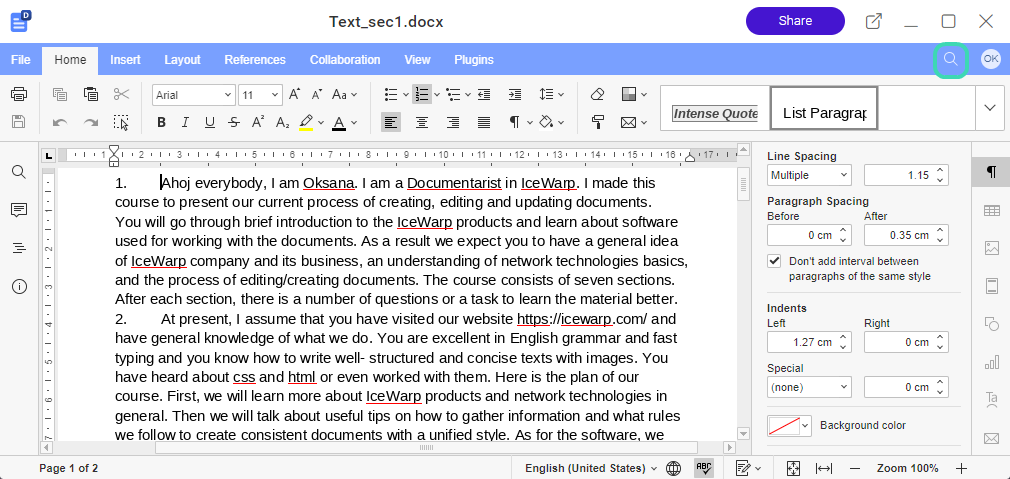Viewport: 1010px width, 479px height.
Task: Open Table settings in the right sidebar
Action: point(991,210)
